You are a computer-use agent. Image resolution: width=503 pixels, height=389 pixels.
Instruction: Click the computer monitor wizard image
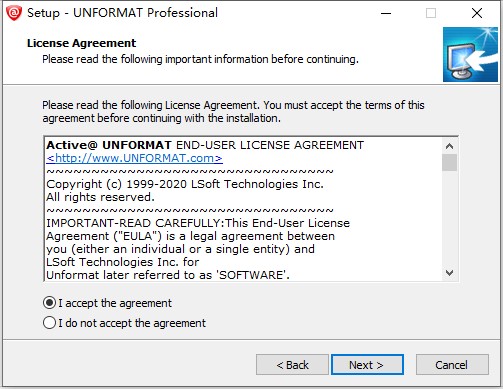470,55
